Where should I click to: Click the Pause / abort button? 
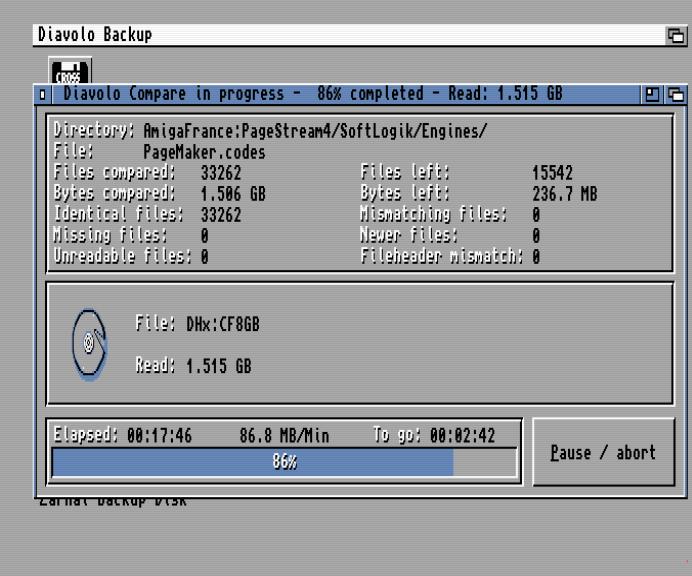coord(603,452)
